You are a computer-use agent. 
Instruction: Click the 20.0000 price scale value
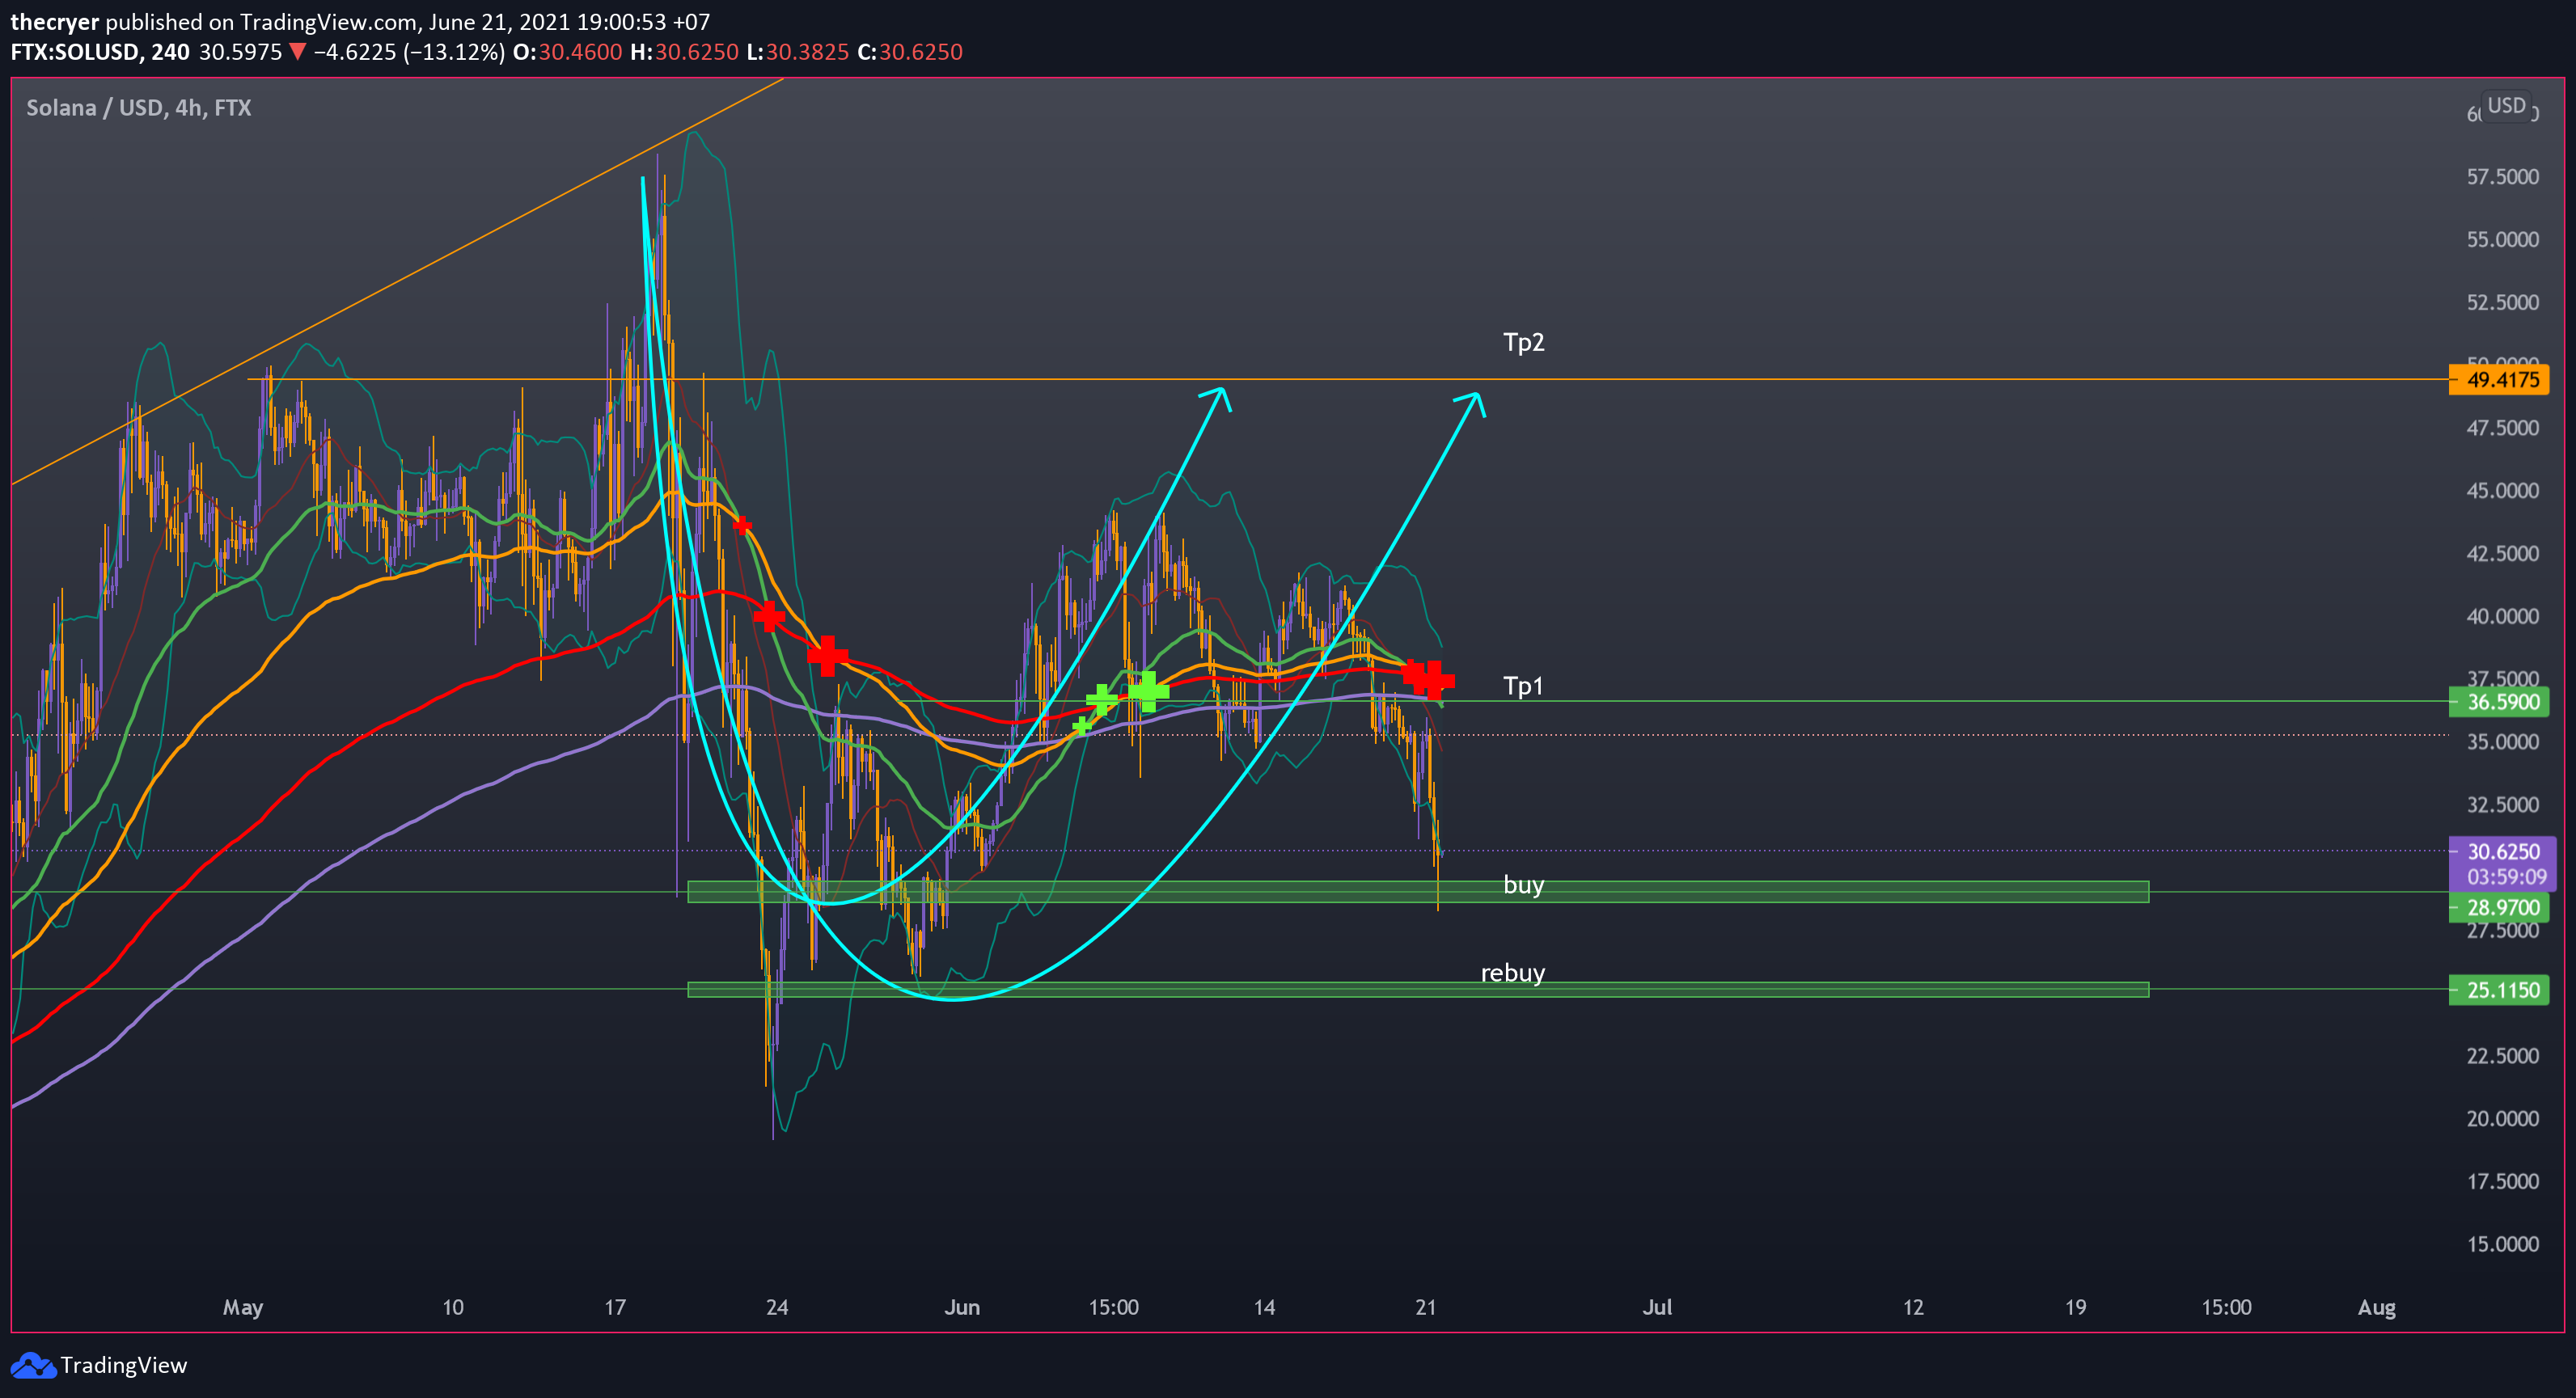click(2502, 1119)
